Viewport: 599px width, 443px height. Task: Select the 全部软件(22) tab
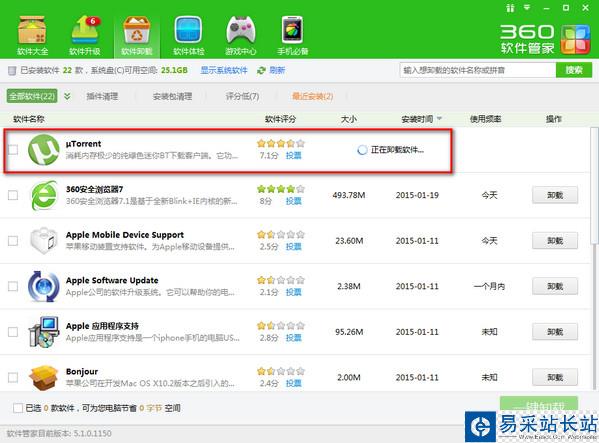[32, 96]
